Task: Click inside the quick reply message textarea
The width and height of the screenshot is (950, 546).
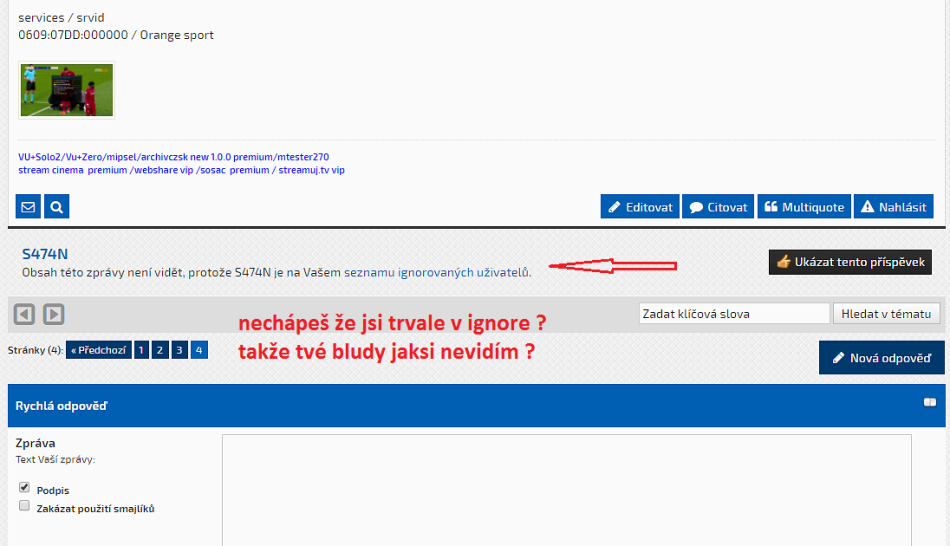Action: 566,490
